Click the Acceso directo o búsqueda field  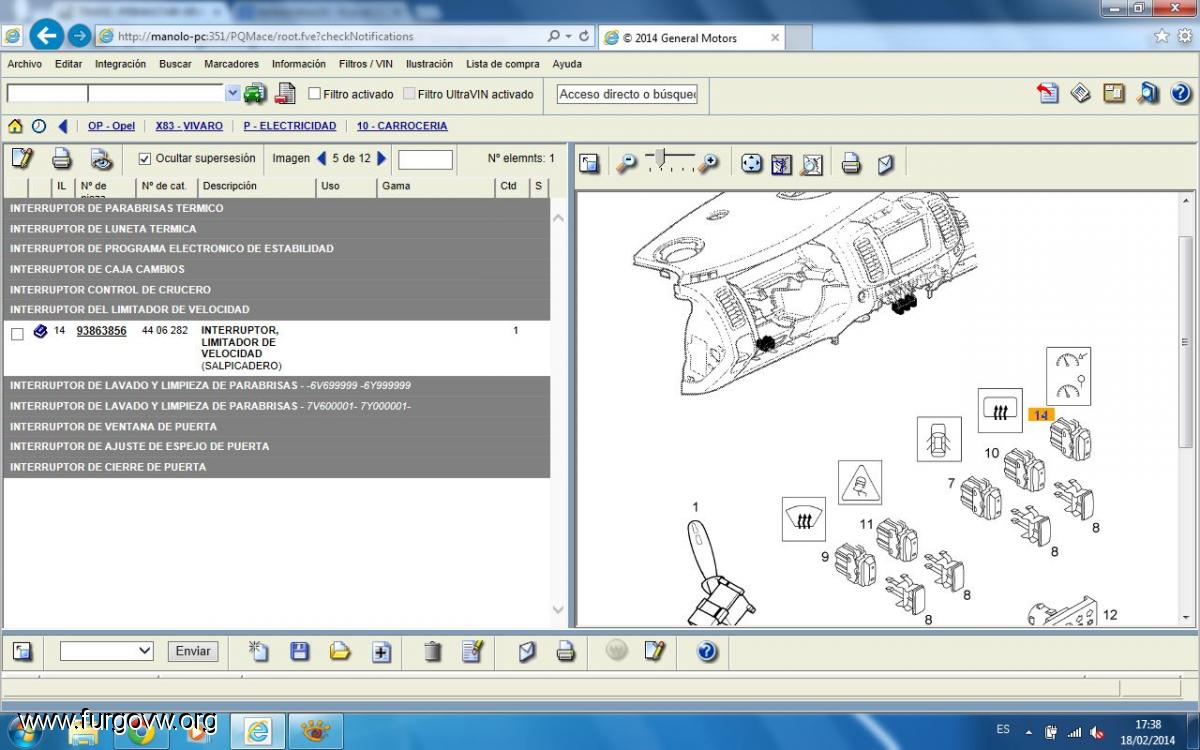627,94
